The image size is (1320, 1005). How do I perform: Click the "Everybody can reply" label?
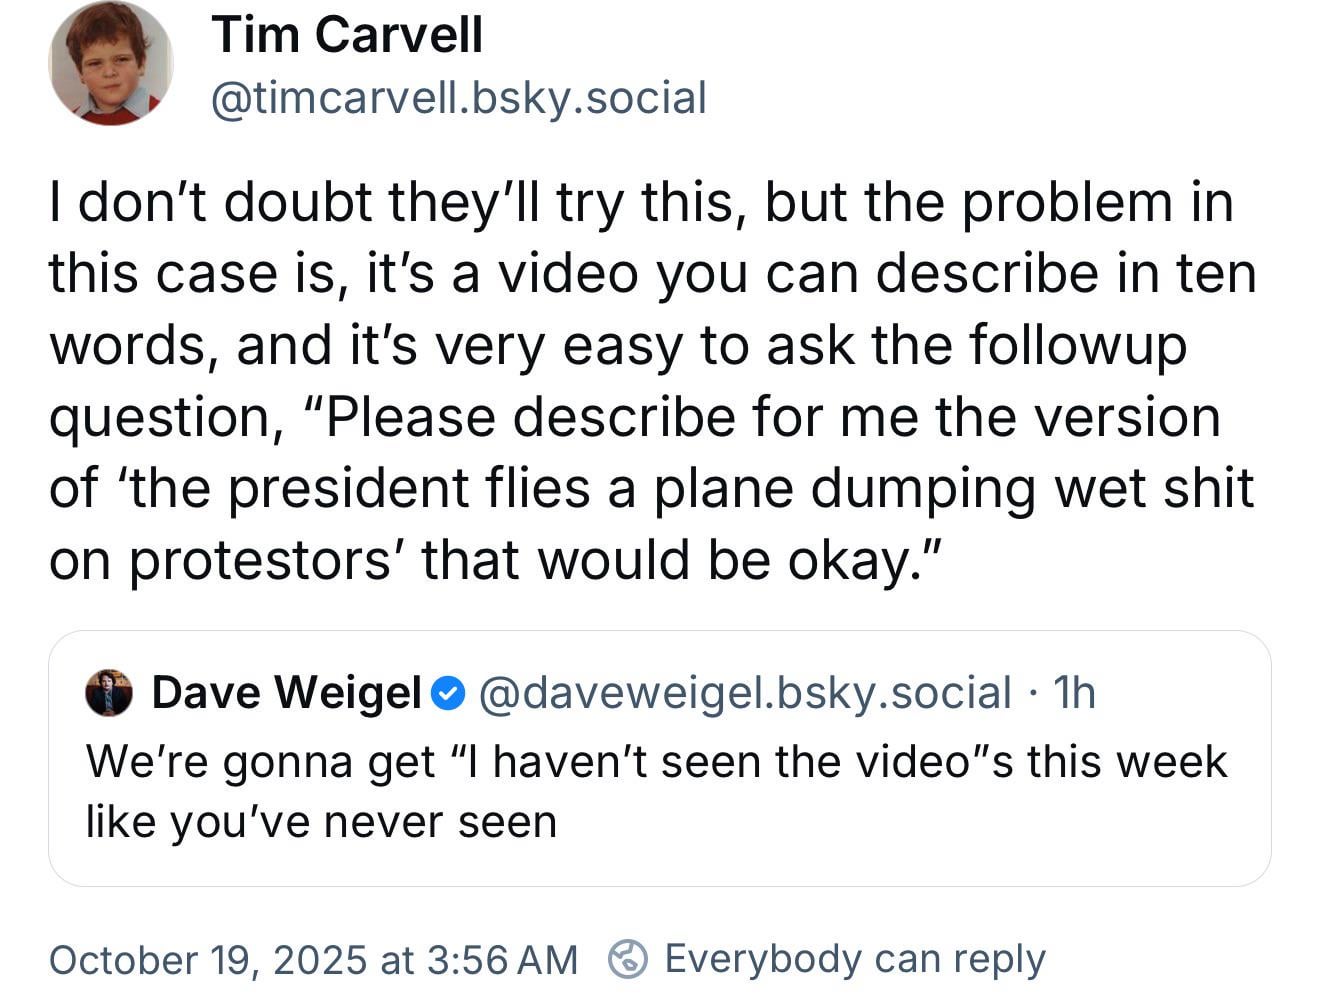coord(854,958)
